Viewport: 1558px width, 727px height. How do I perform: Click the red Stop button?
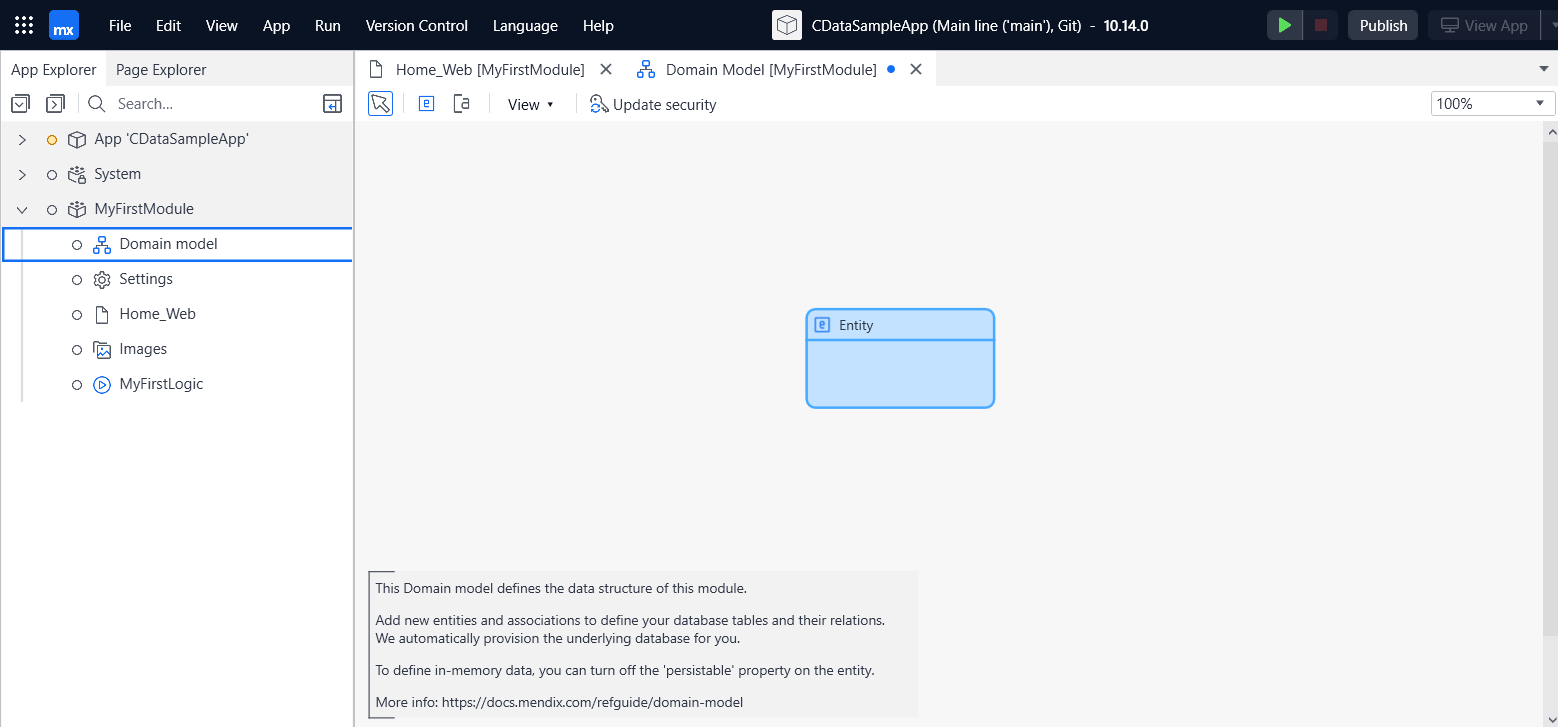(1320, 25)
